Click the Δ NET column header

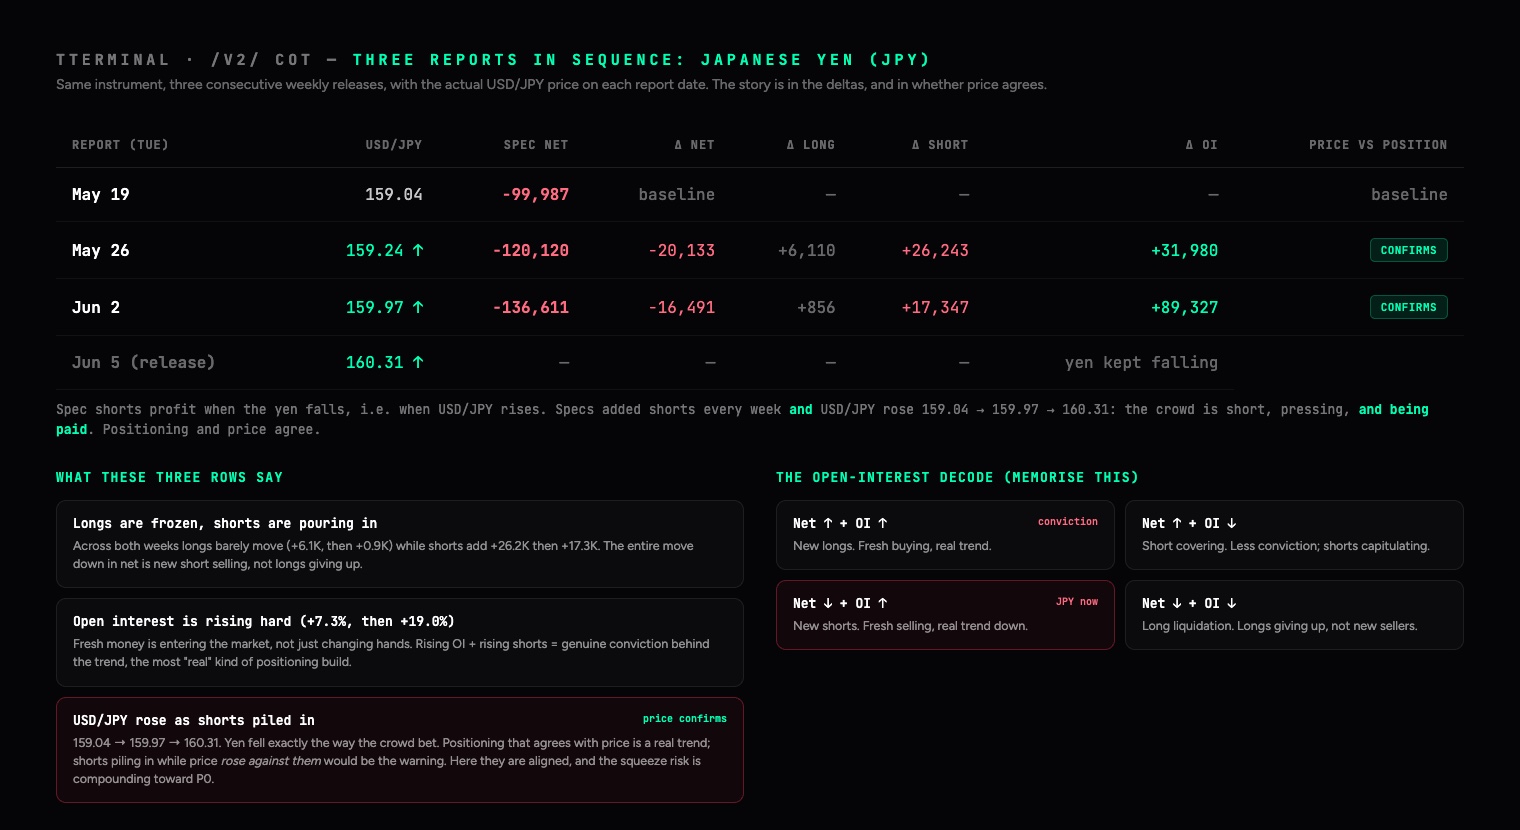[694, 145]
